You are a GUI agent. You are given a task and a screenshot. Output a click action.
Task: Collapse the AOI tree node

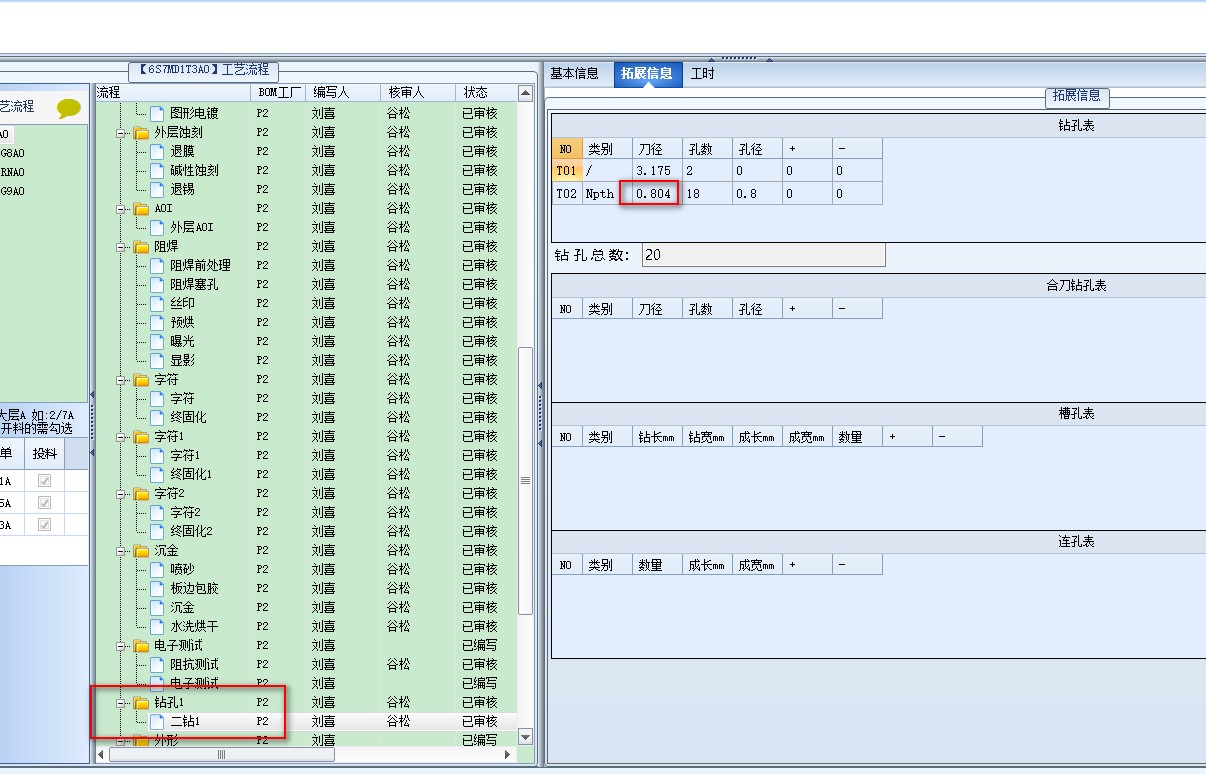(122, 208)
